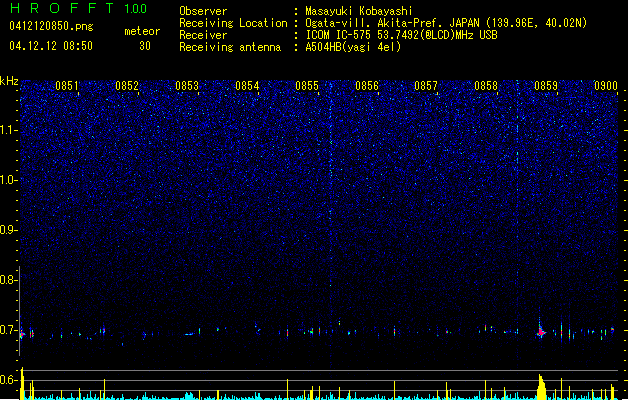Viewport: 629px width, 400px height.
Task: Click the observer name Masayuki Kobayashi
Action: click(x=359, y=11)
